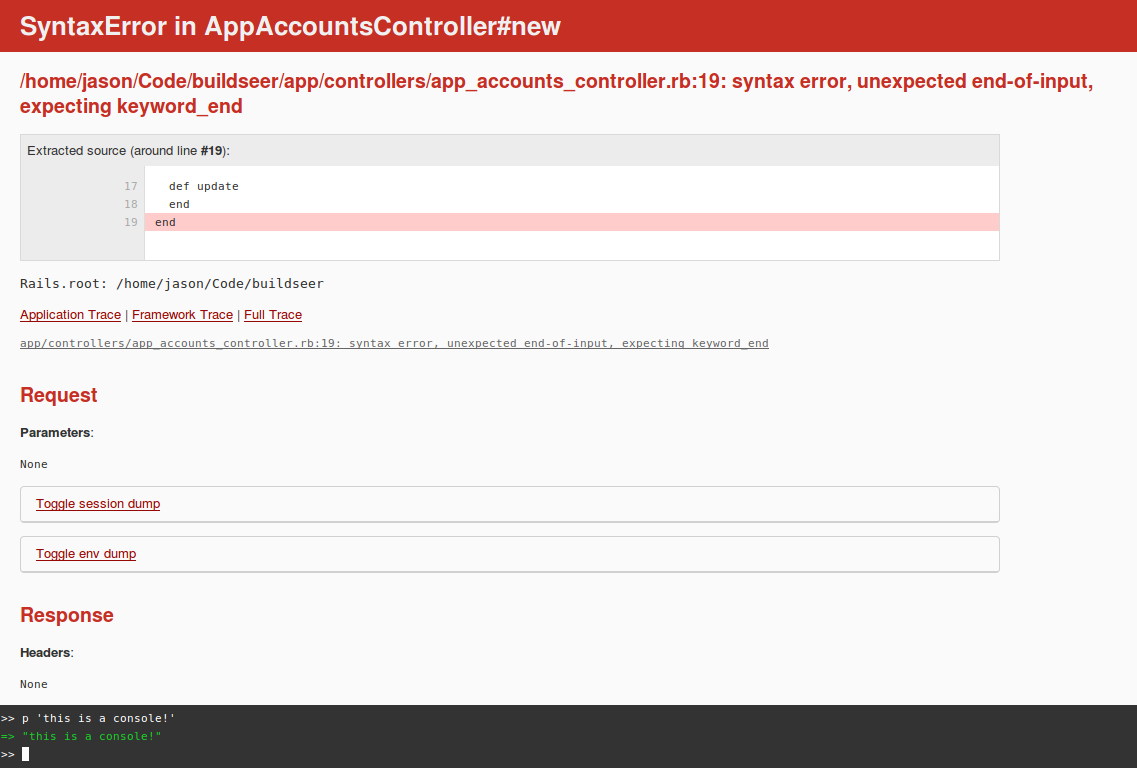Expand the Toggle session dump link
This screenshot has width=1137, height=768.
click(98, 503)
